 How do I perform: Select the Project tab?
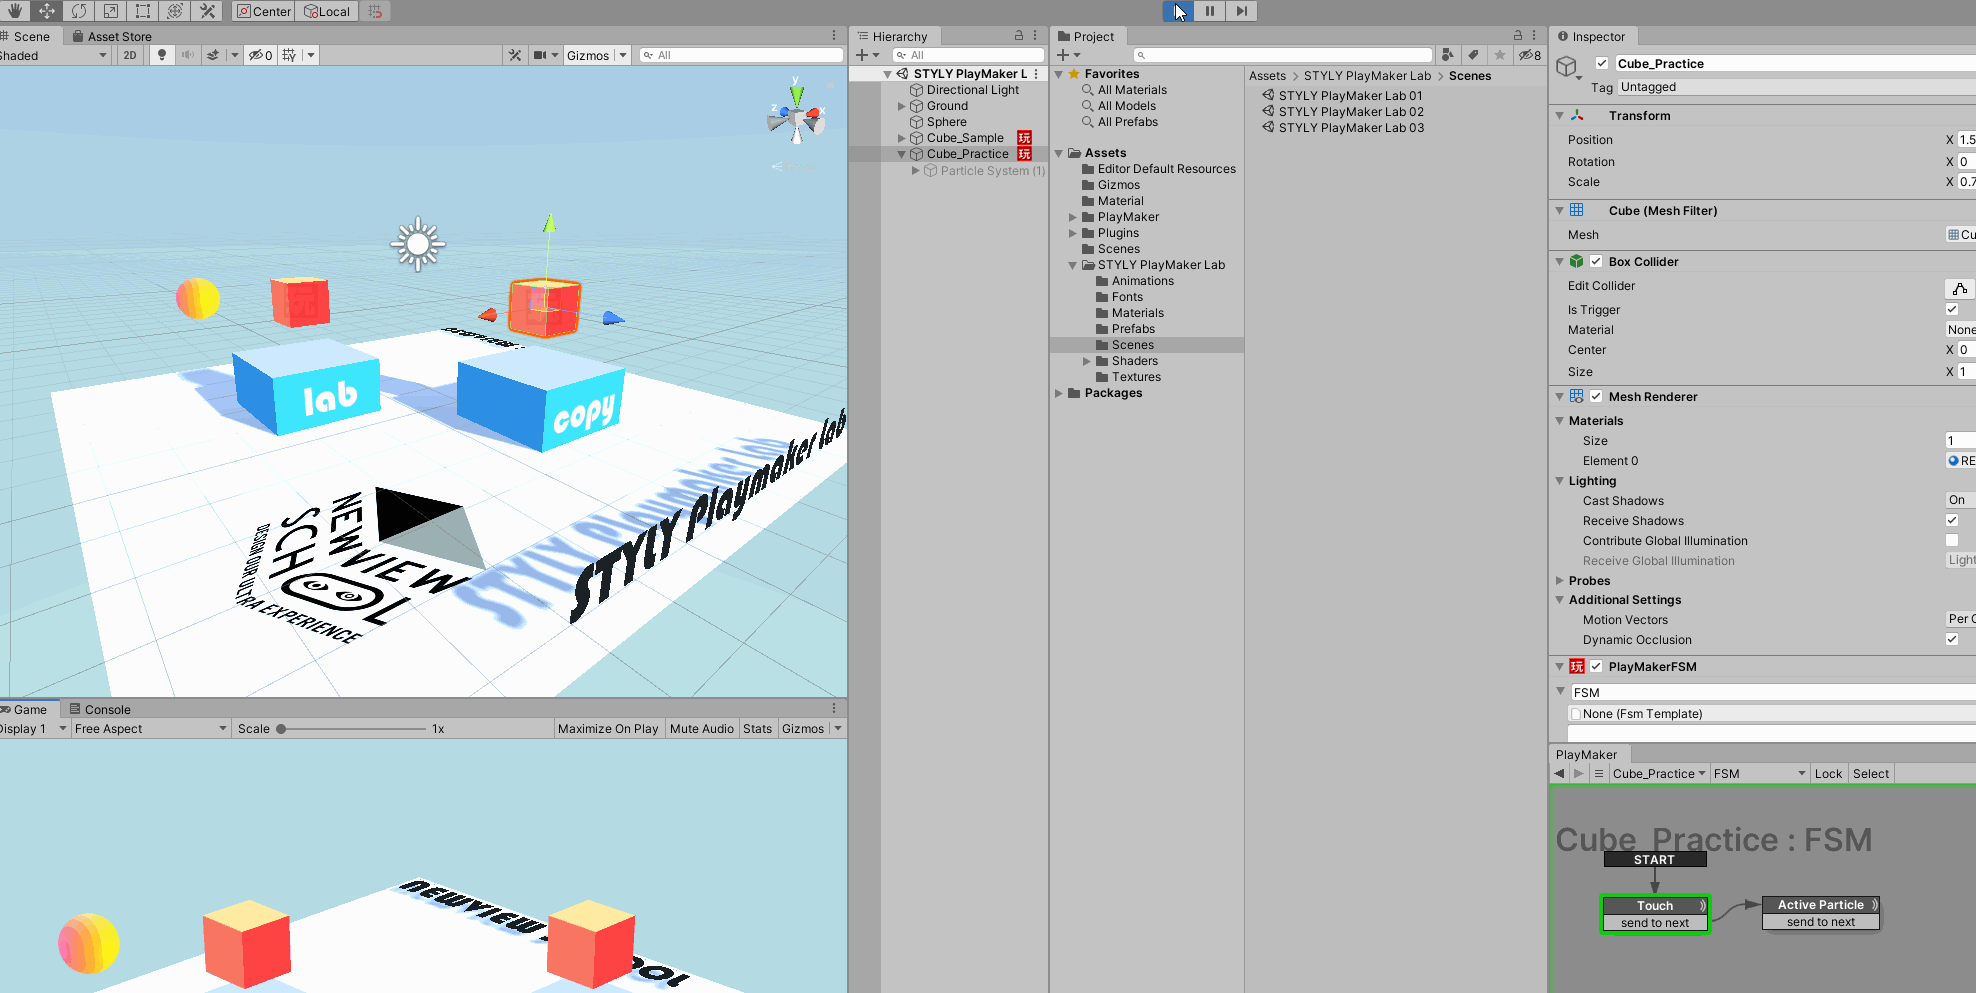(1086, 36)
